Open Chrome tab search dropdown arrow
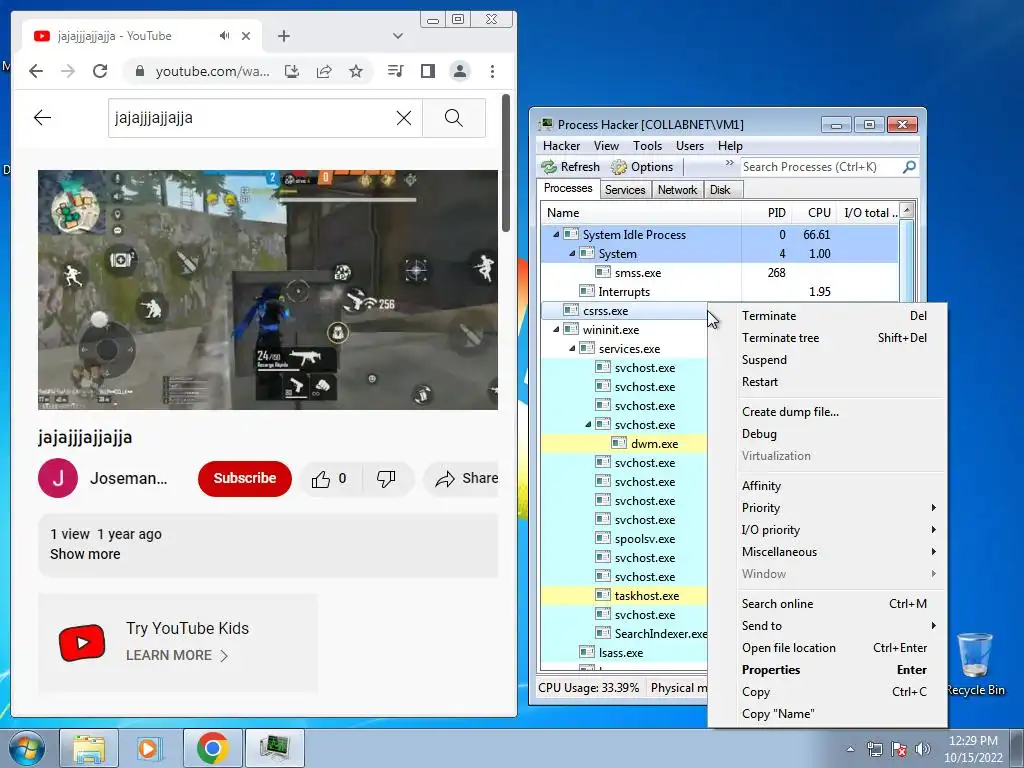Screen dimensions: 1024x768 [398, 36]
